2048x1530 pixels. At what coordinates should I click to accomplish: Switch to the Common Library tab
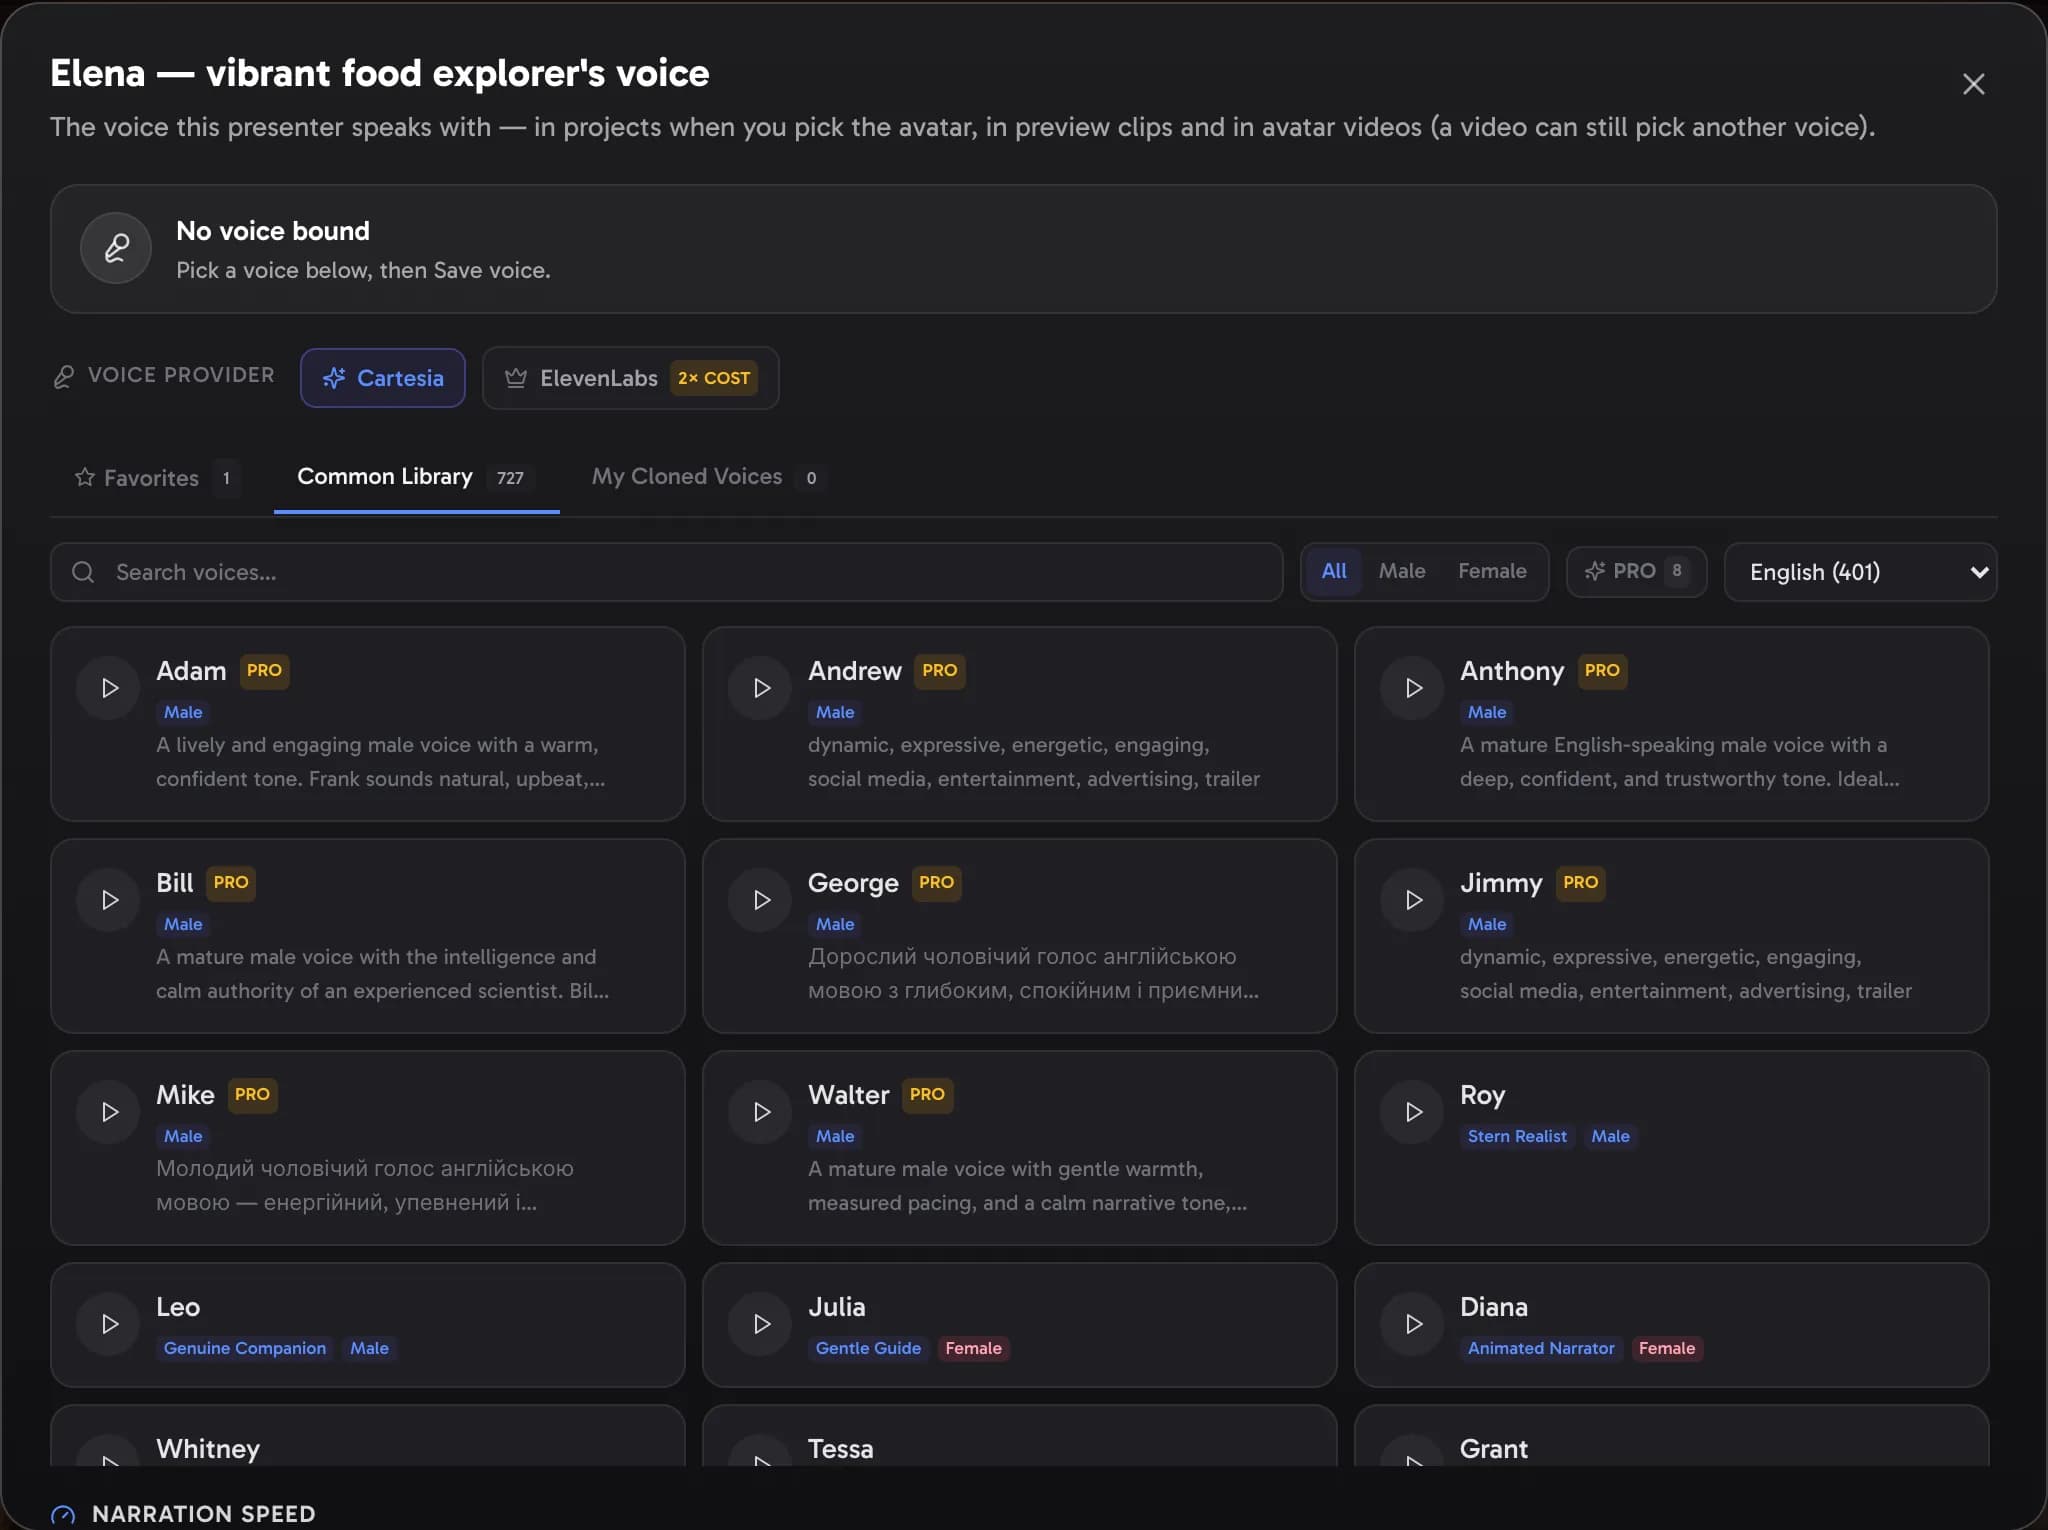[x=416, y=477]
